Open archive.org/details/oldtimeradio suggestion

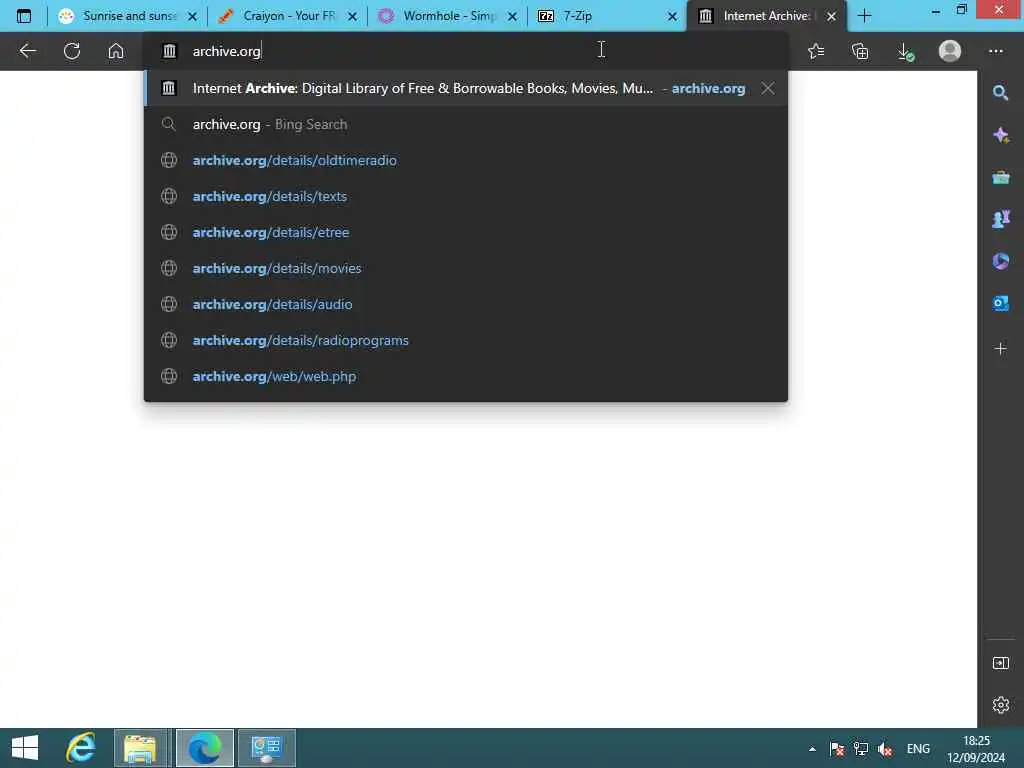click(466, 160)
